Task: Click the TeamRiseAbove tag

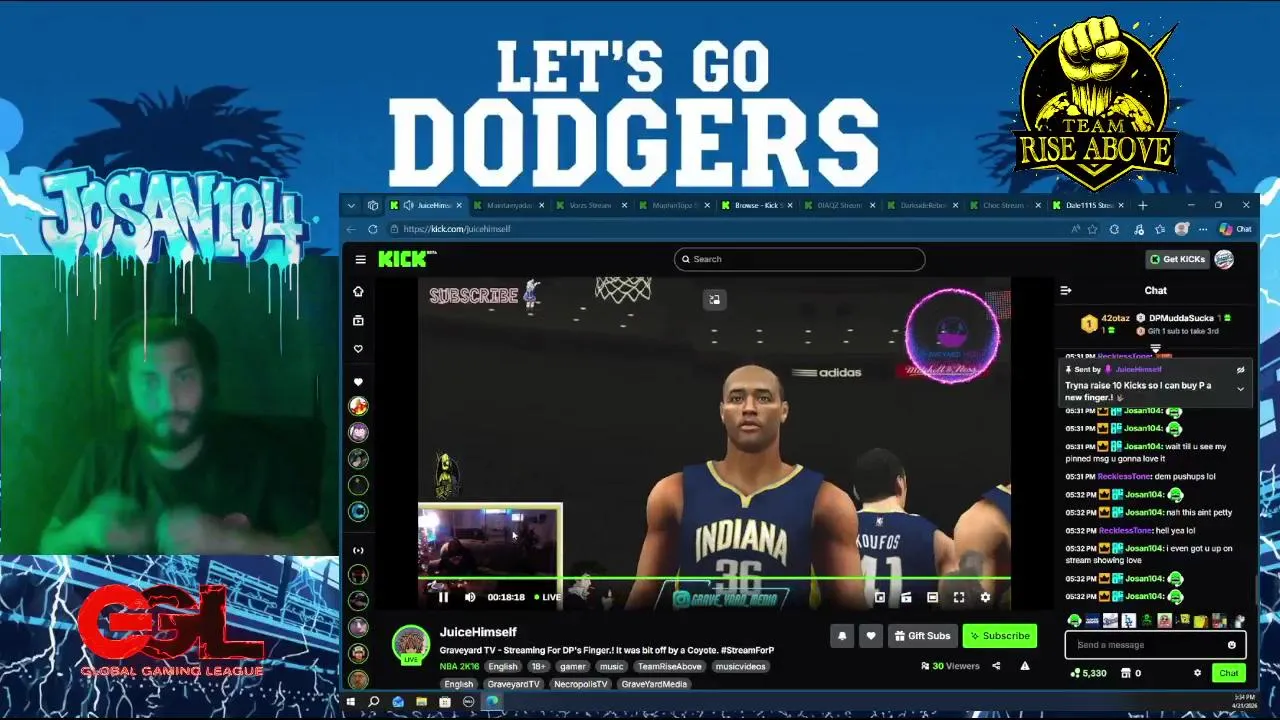Action: (669, 666)
